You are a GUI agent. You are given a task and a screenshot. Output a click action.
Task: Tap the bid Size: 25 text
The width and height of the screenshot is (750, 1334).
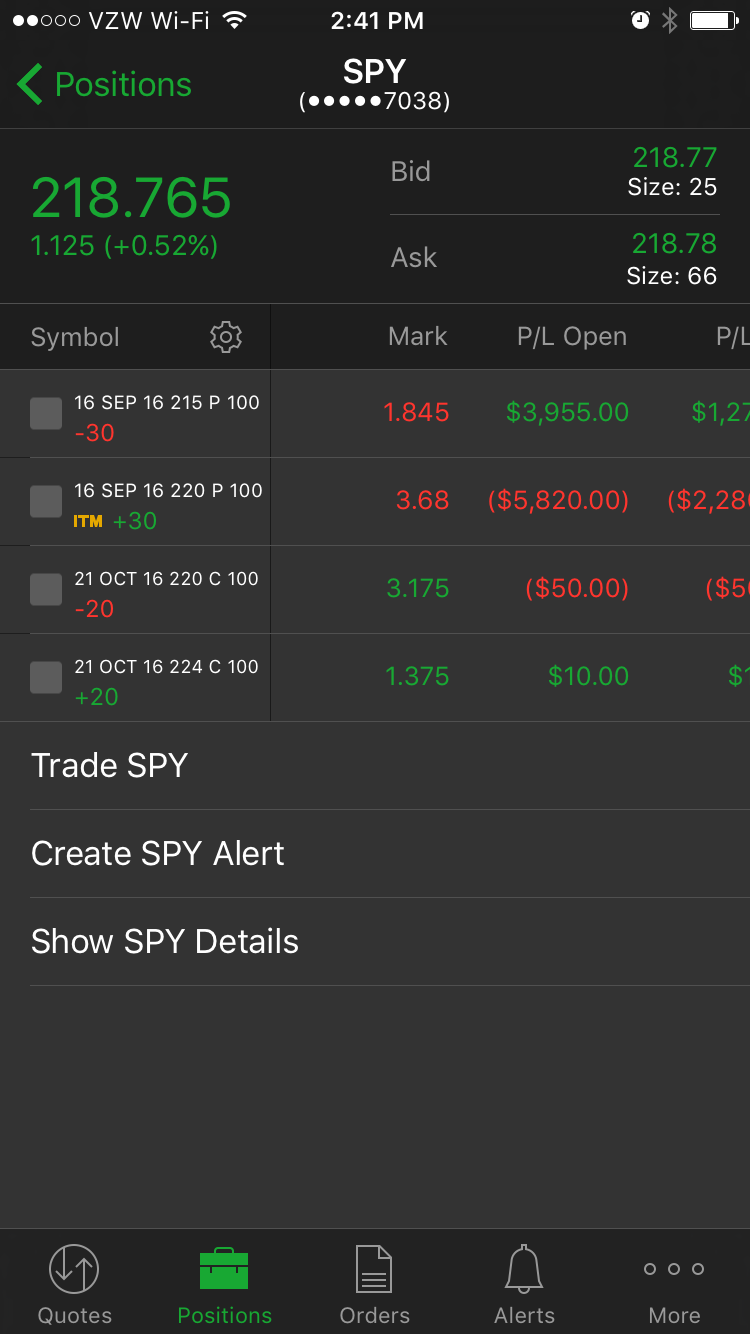click(x=673, y=187)
